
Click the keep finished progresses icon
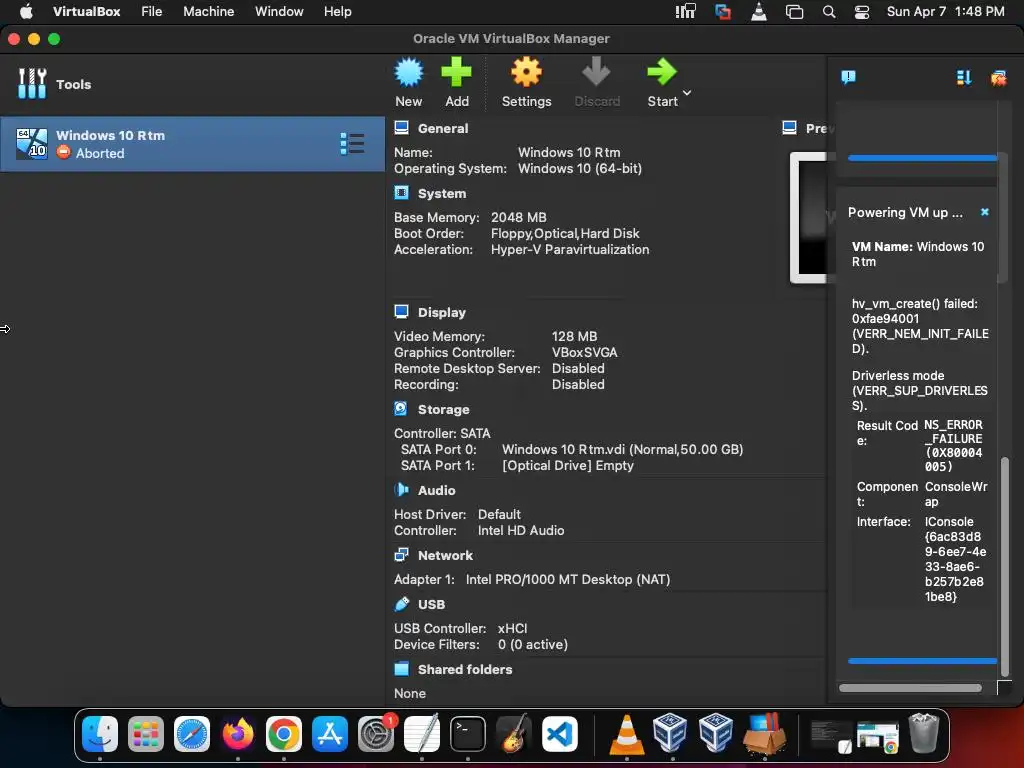tap(964, 78)
